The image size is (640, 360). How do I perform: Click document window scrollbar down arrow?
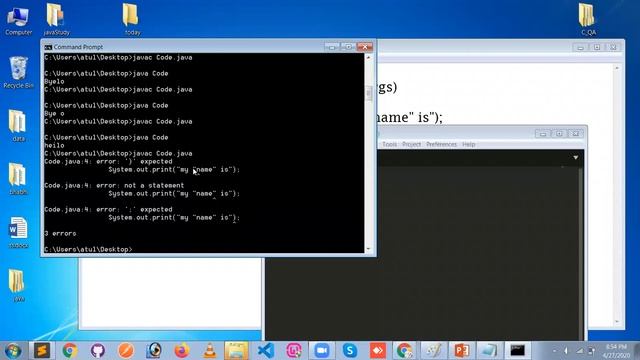pyautogui.click(x=617, y=322)
